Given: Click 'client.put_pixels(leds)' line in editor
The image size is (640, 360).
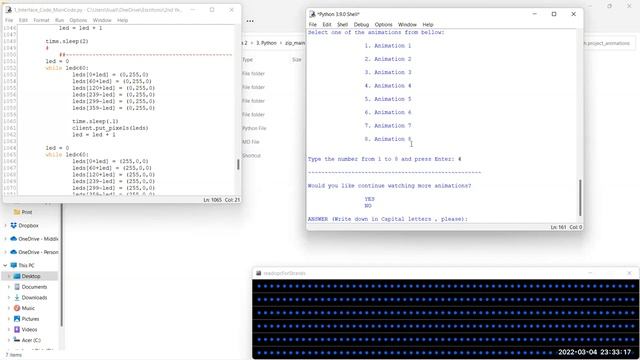Looking at the screenshot, I should click(110, 128).
